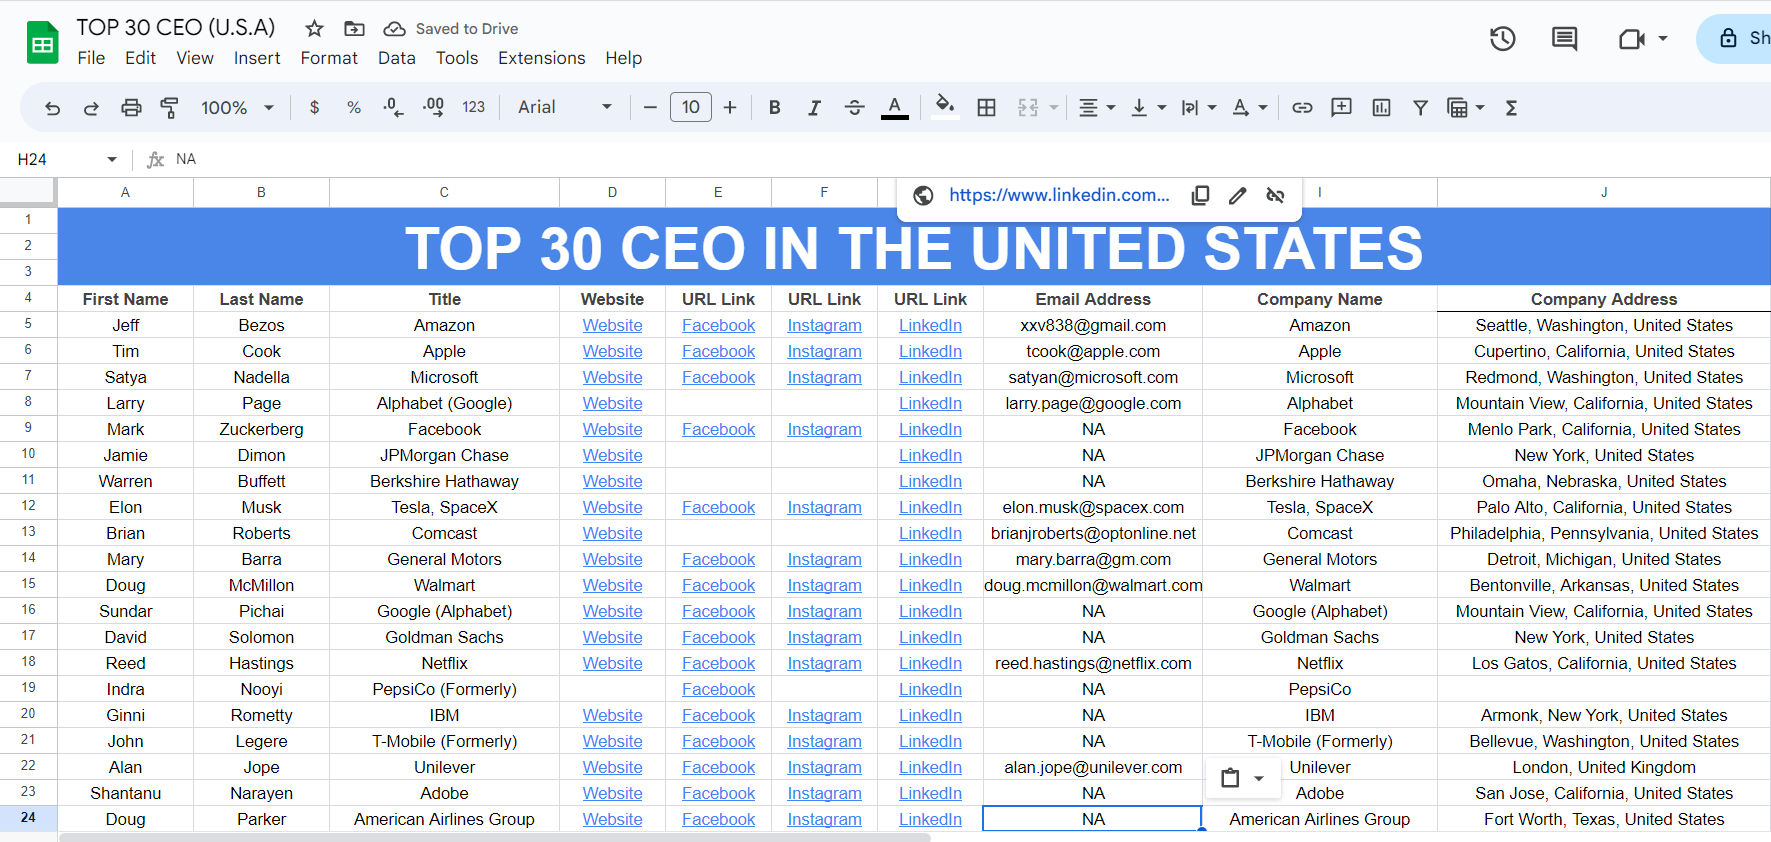Print the spreadsheet using the printer icon
The height and width of the screenshot is (842, 1771).
coord(131,108)
